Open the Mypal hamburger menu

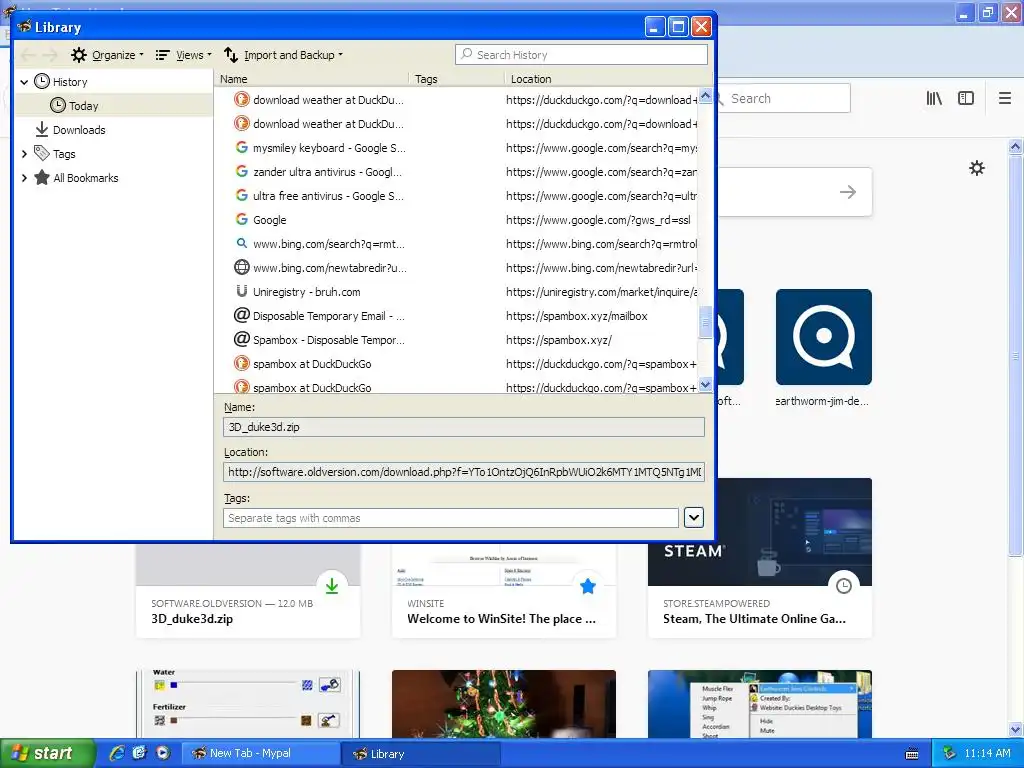1005,99
